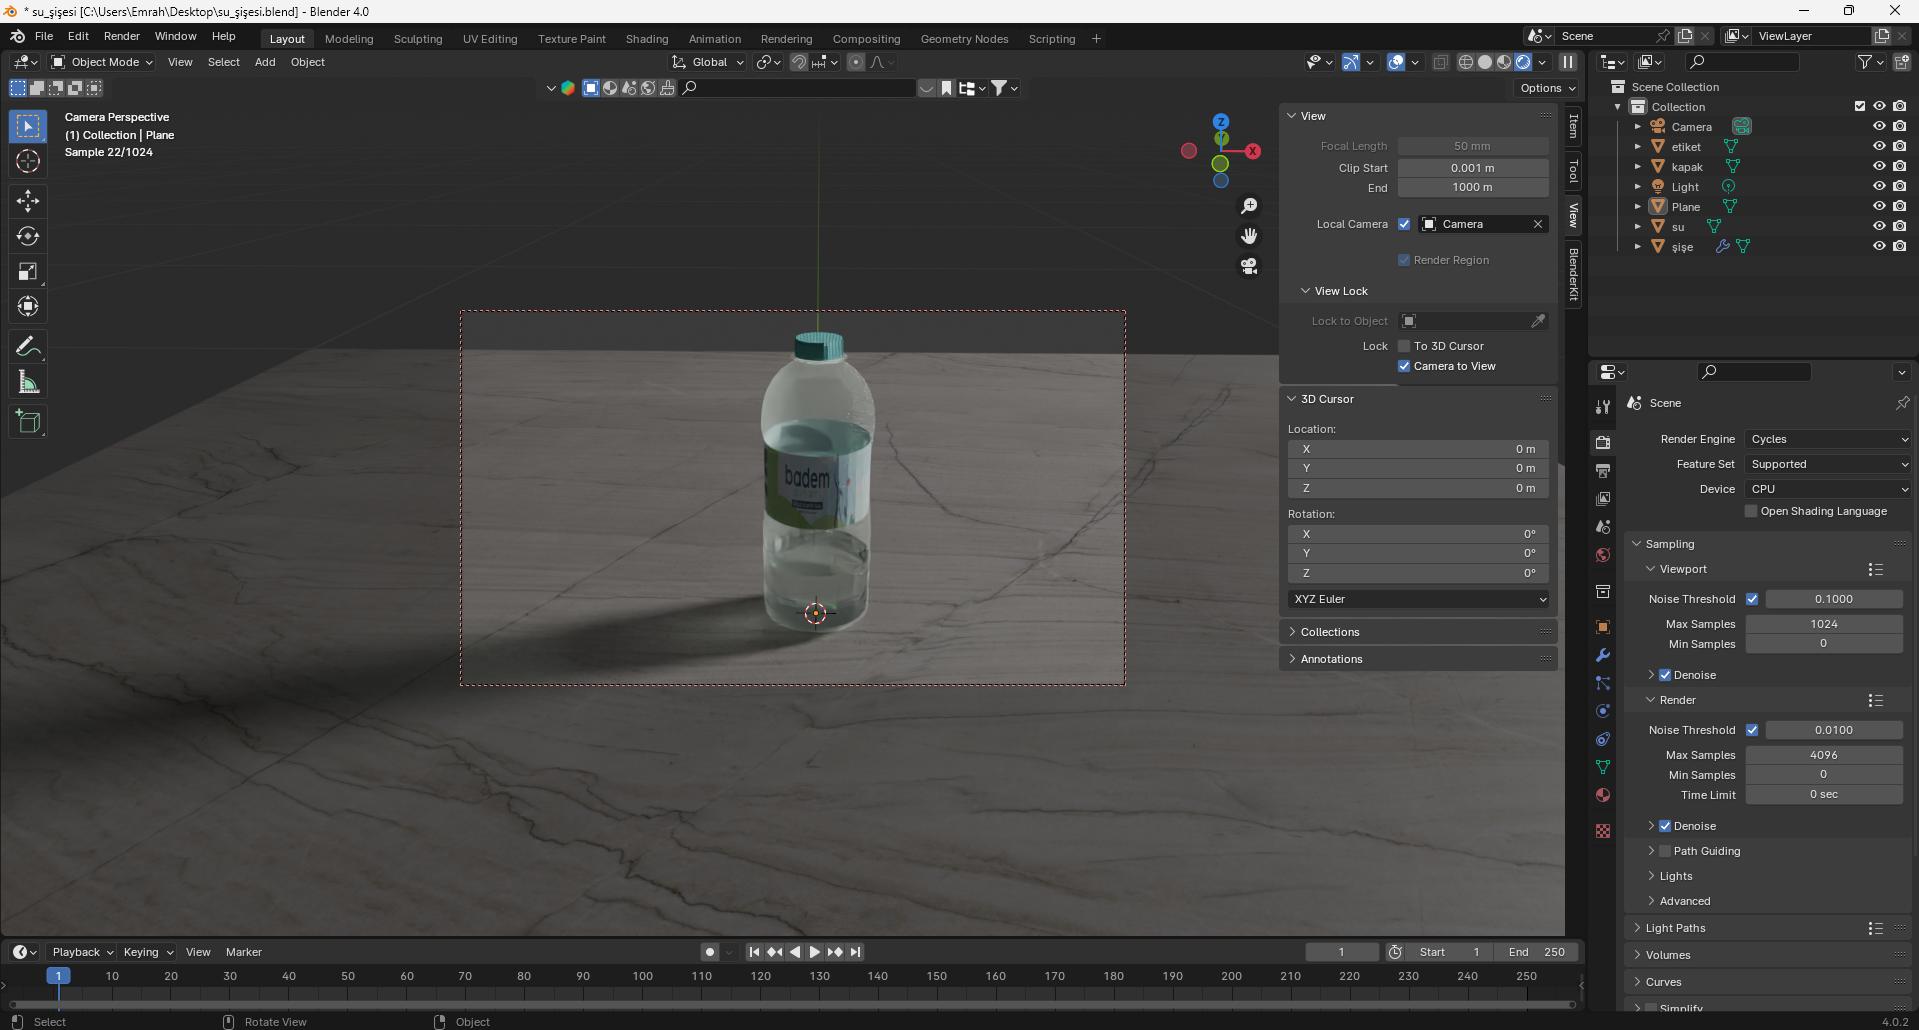Select the Cursor tool in the toolbar
The image size is (1919, 1030).
pyautogui.click(x=28, y=161)
